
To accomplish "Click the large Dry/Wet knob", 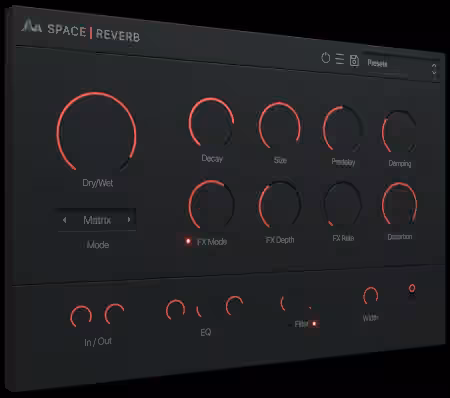I will (96, 132).
